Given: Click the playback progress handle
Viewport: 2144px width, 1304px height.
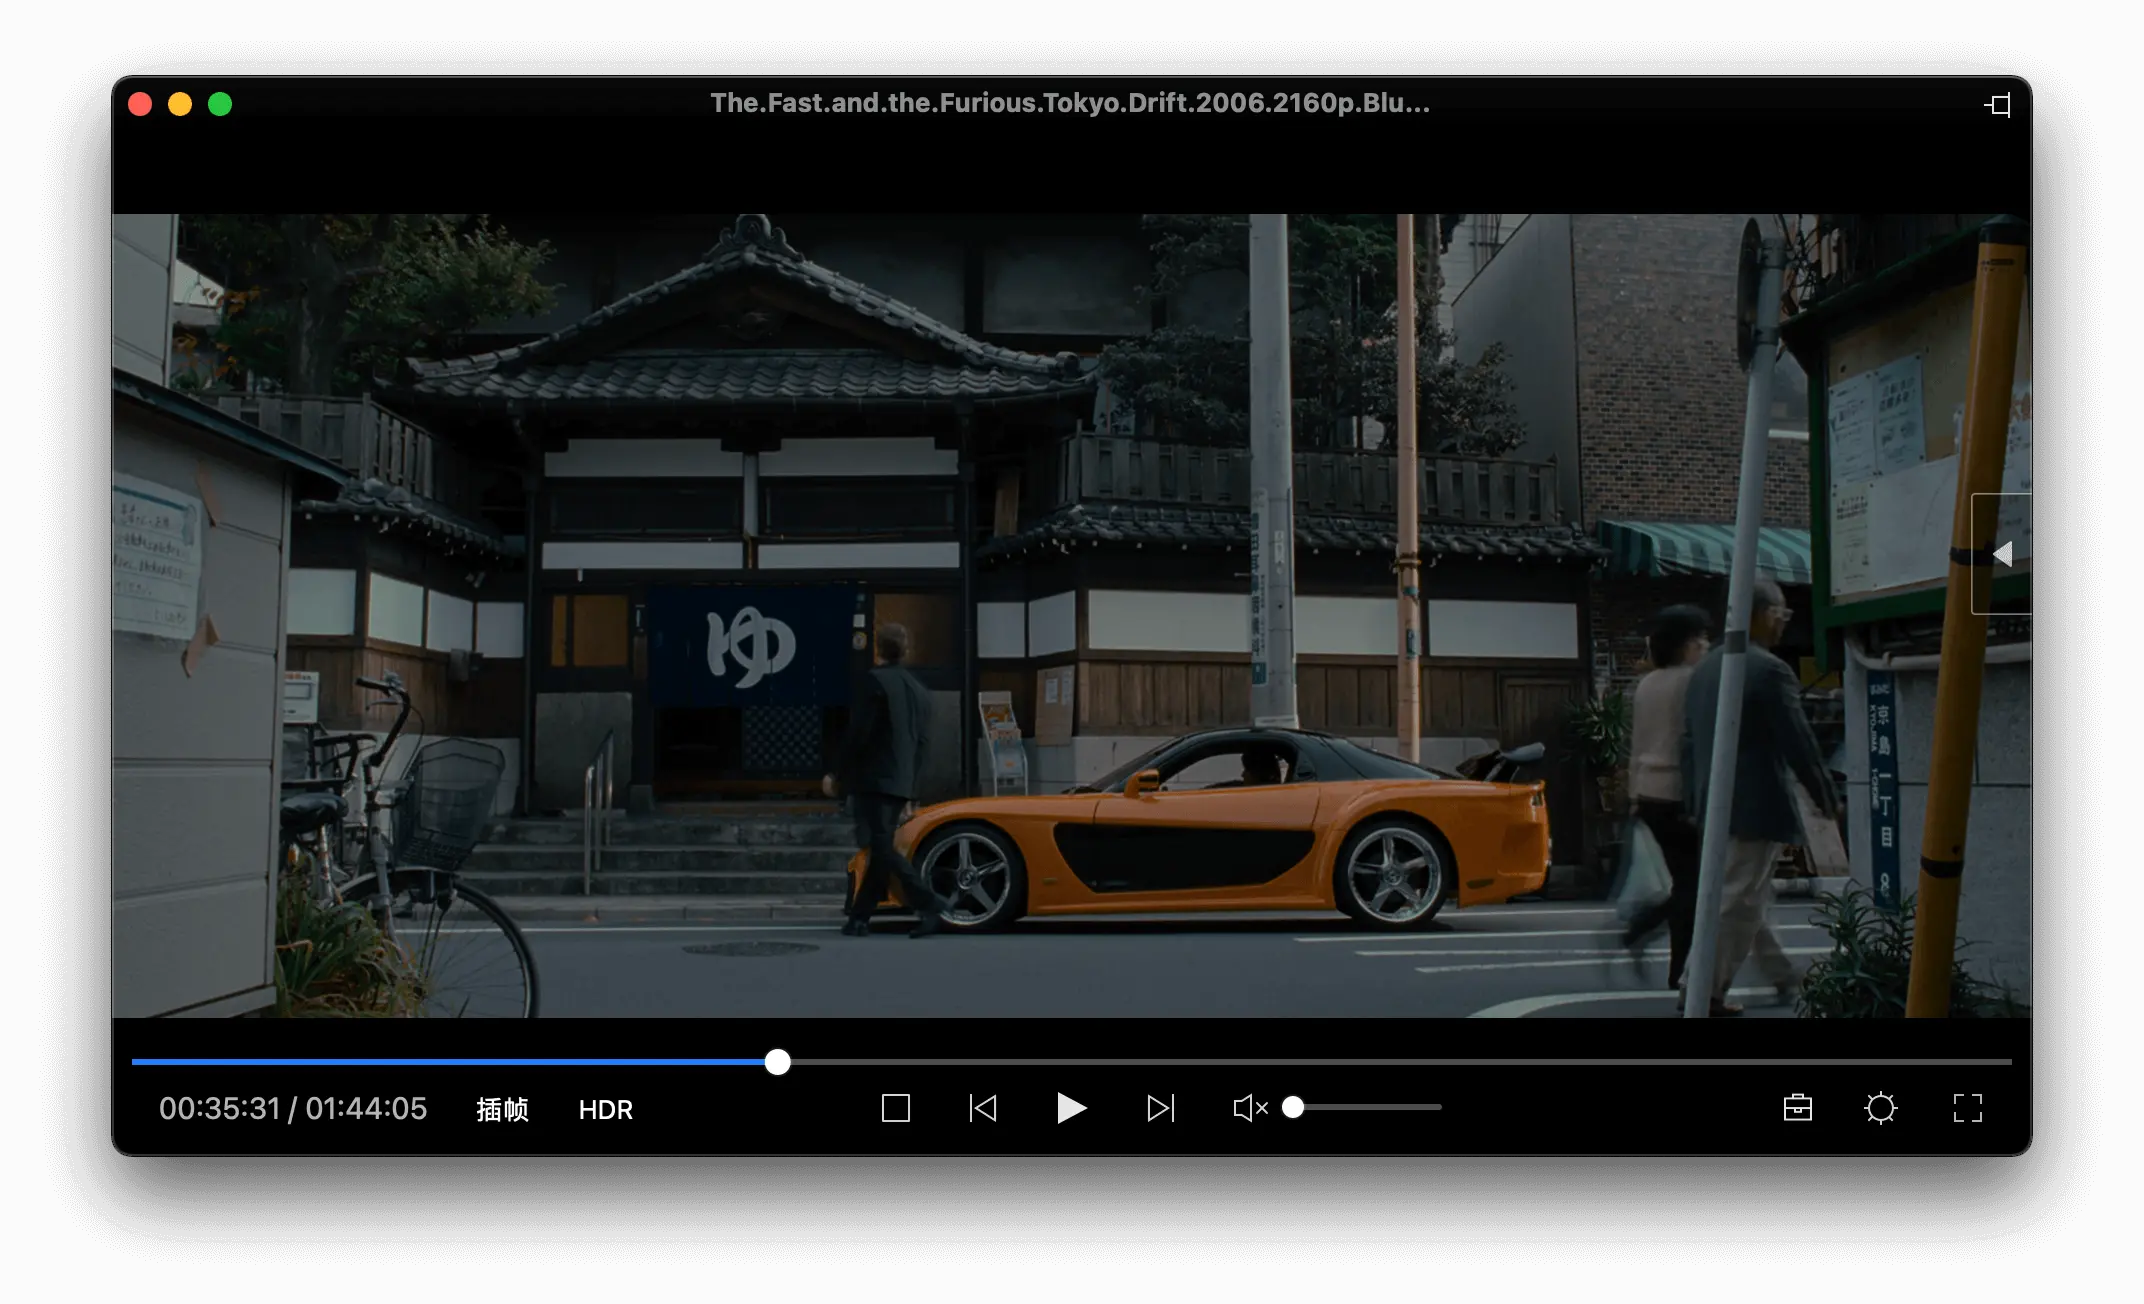Looking at the screenshot, I should coord(777,1062).
